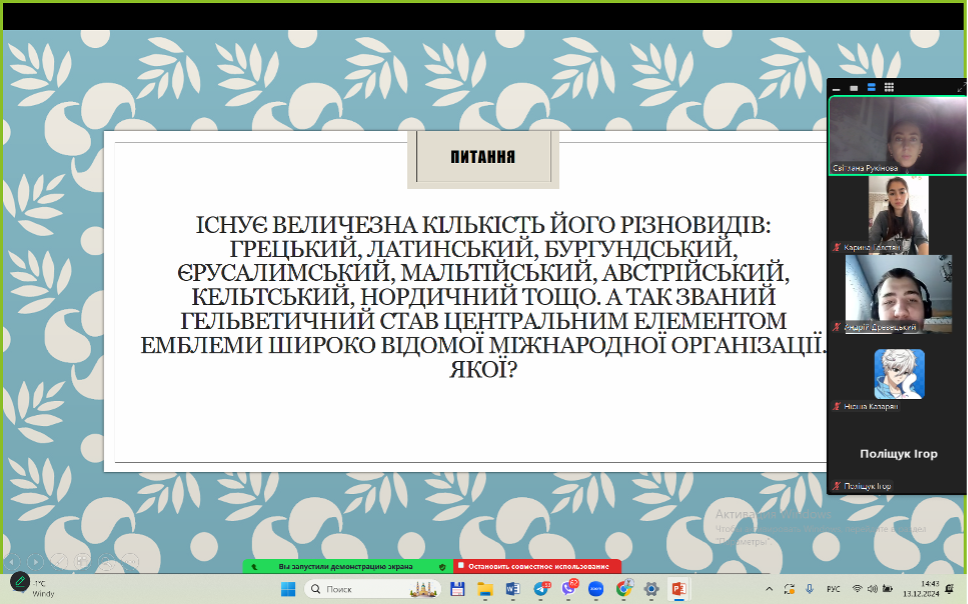Switch Zoom video panel to grid view
The image size is (968, 604).
[x=889, y=87]
